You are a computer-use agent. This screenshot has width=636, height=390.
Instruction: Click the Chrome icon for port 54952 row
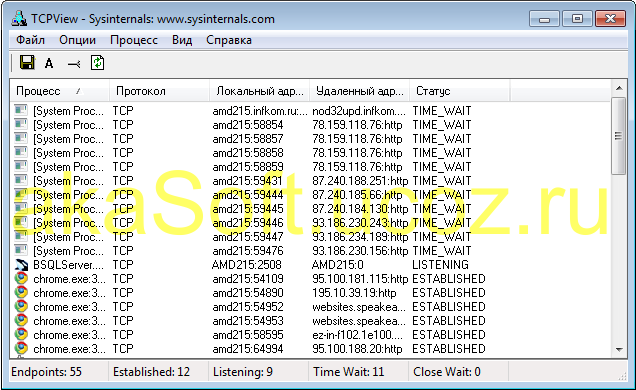pos(21,306)
